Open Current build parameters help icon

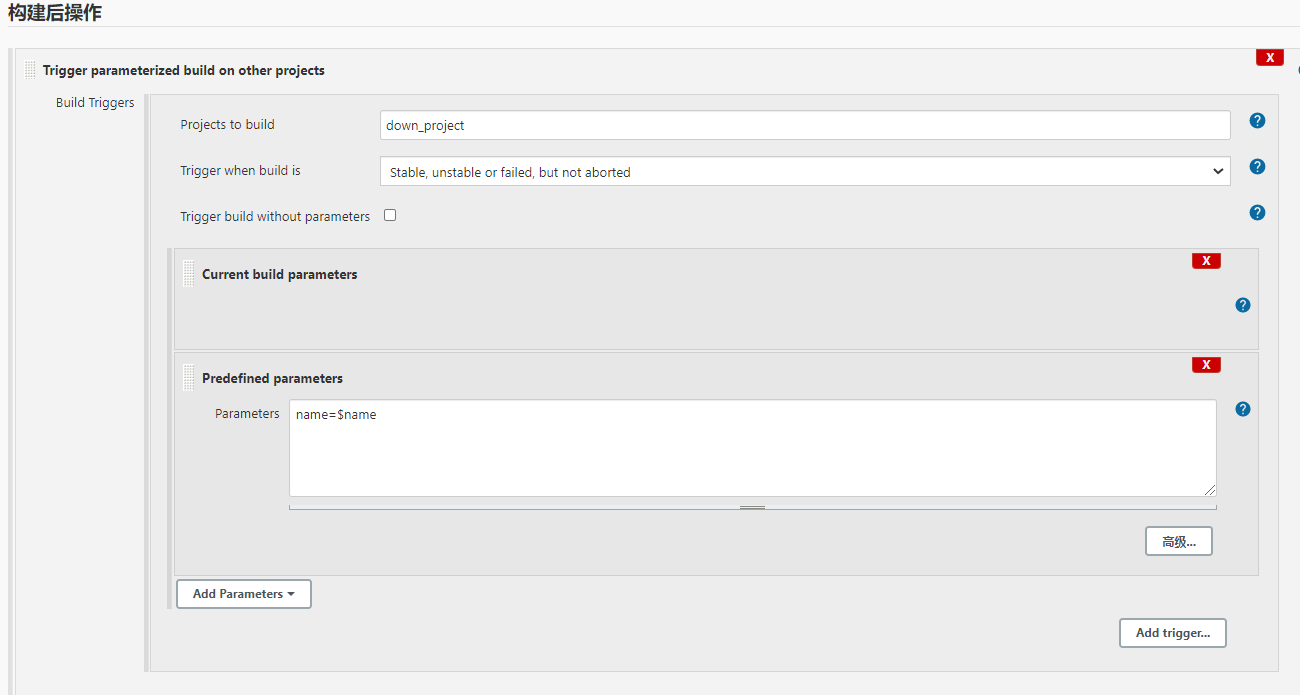click(x=1243, y=305)
